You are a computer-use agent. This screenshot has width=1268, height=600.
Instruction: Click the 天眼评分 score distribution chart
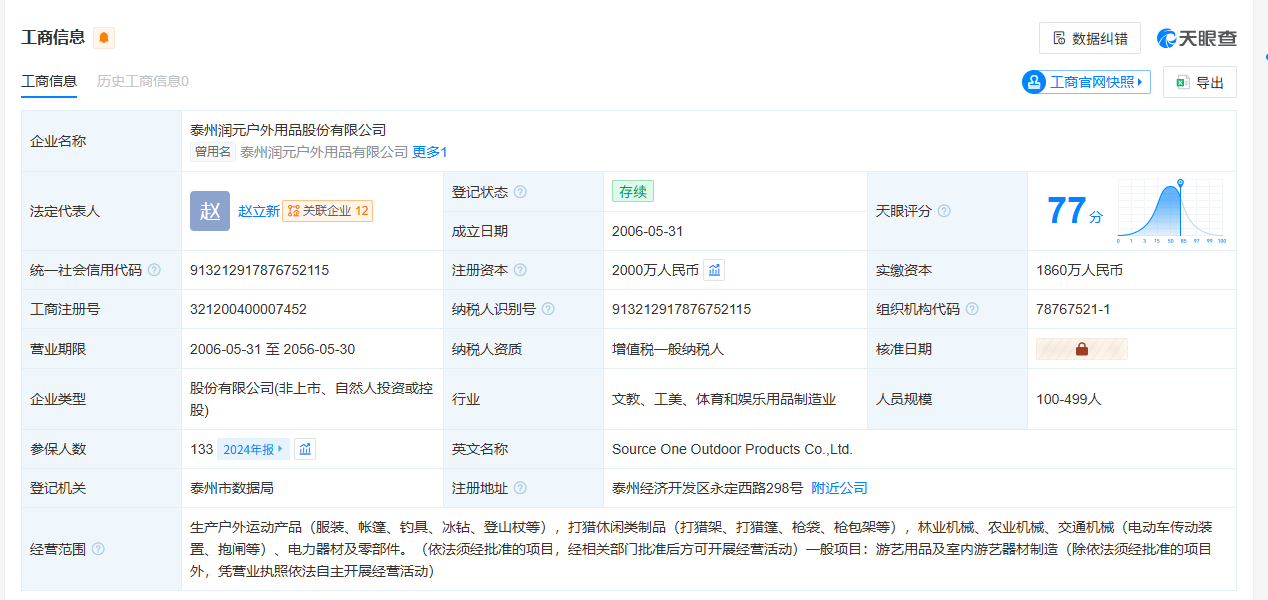(x=1170, y=212)
